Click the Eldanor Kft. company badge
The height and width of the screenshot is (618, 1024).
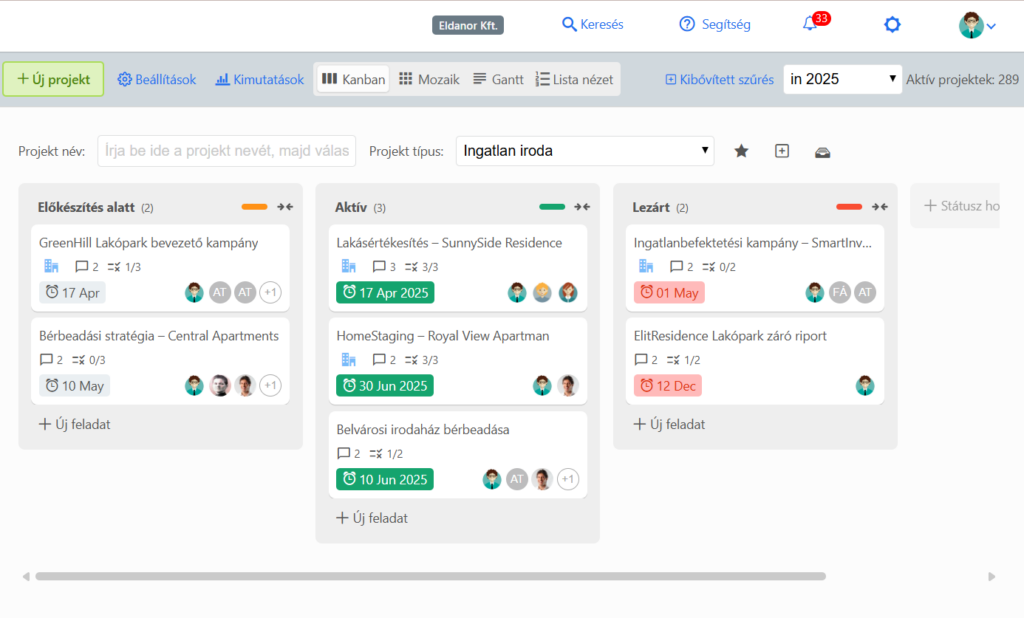468,25
